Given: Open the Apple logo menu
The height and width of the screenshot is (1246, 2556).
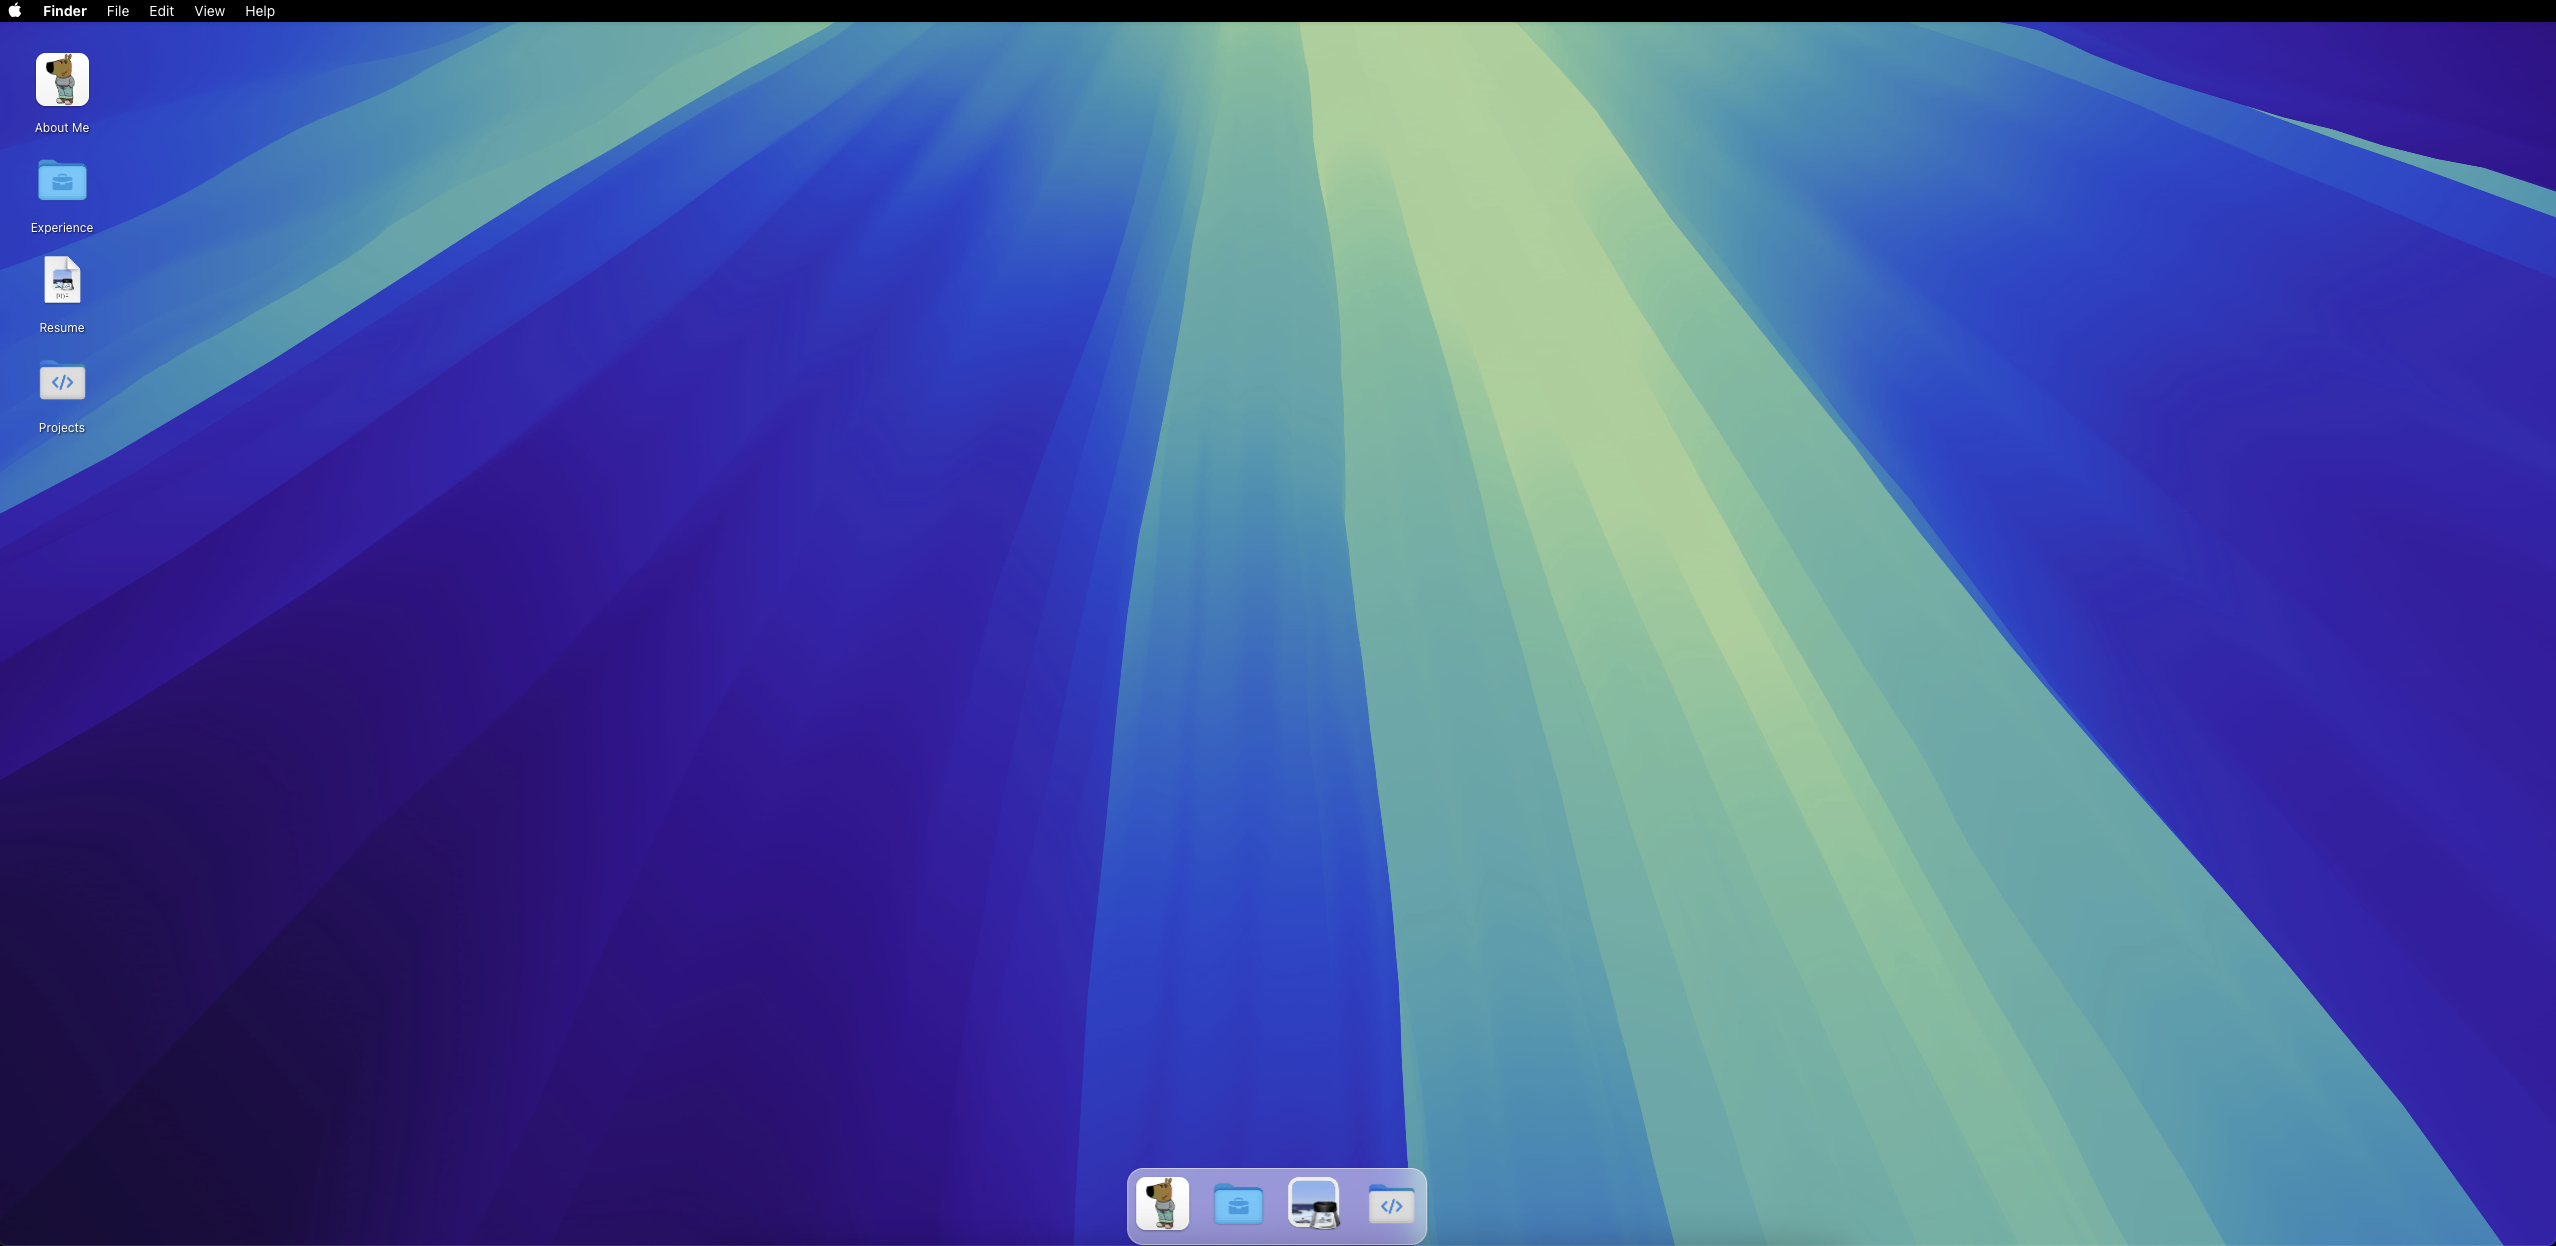Looking at the screenshot, I should tap(15, 11).
